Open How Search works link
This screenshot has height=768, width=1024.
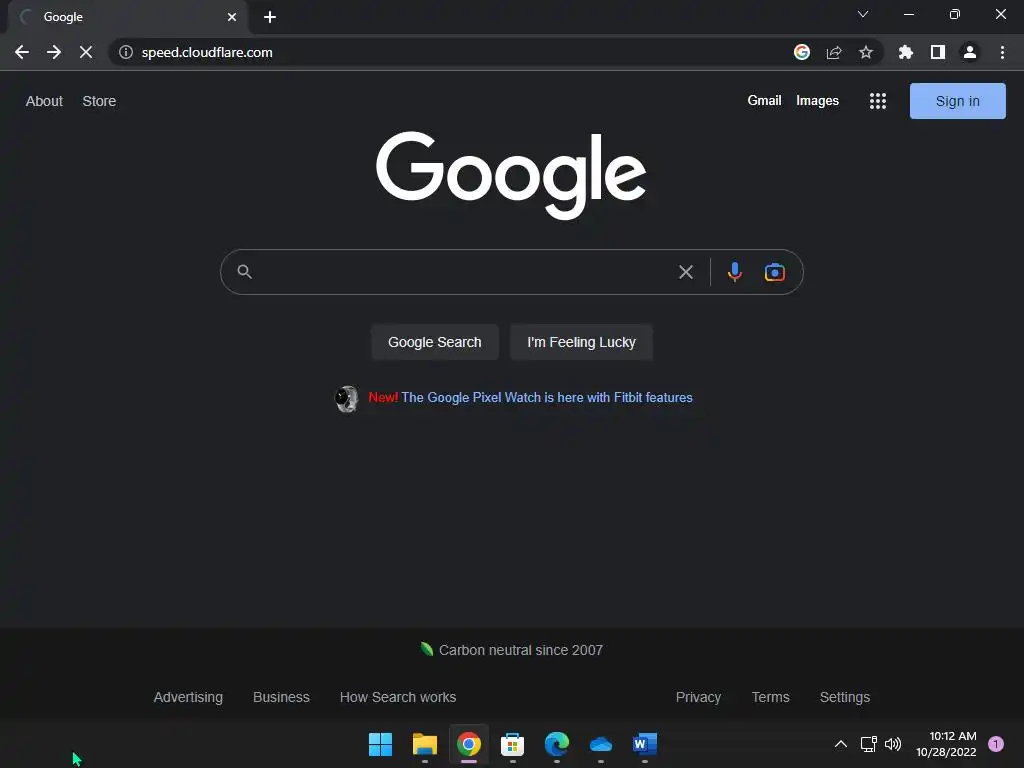pyautogui.click(x=398, y=697)
